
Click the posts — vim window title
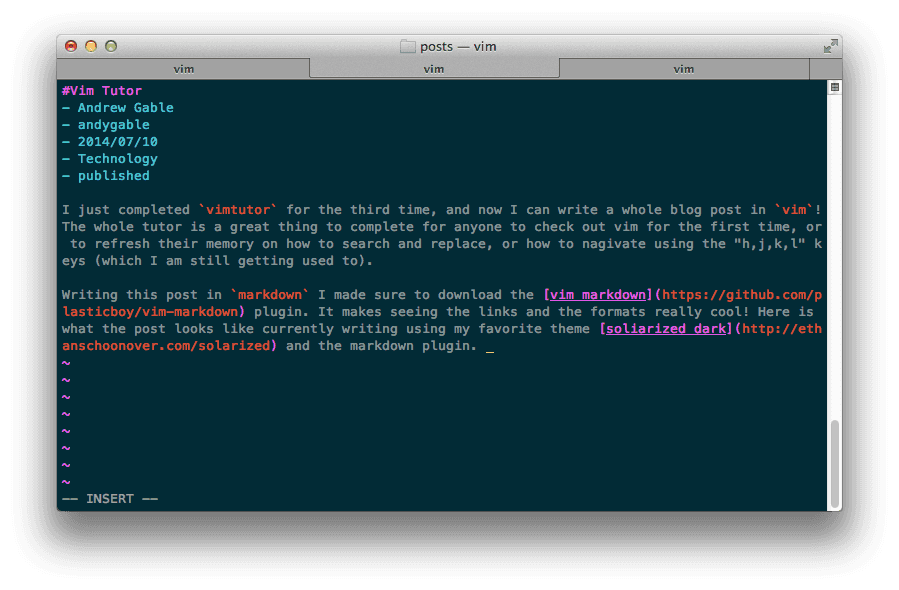(458, 46)
